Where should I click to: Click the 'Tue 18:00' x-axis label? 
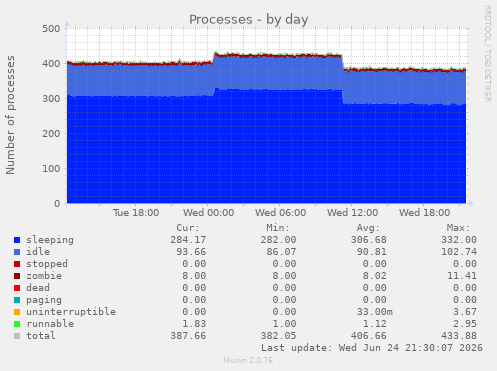[136, 213]
